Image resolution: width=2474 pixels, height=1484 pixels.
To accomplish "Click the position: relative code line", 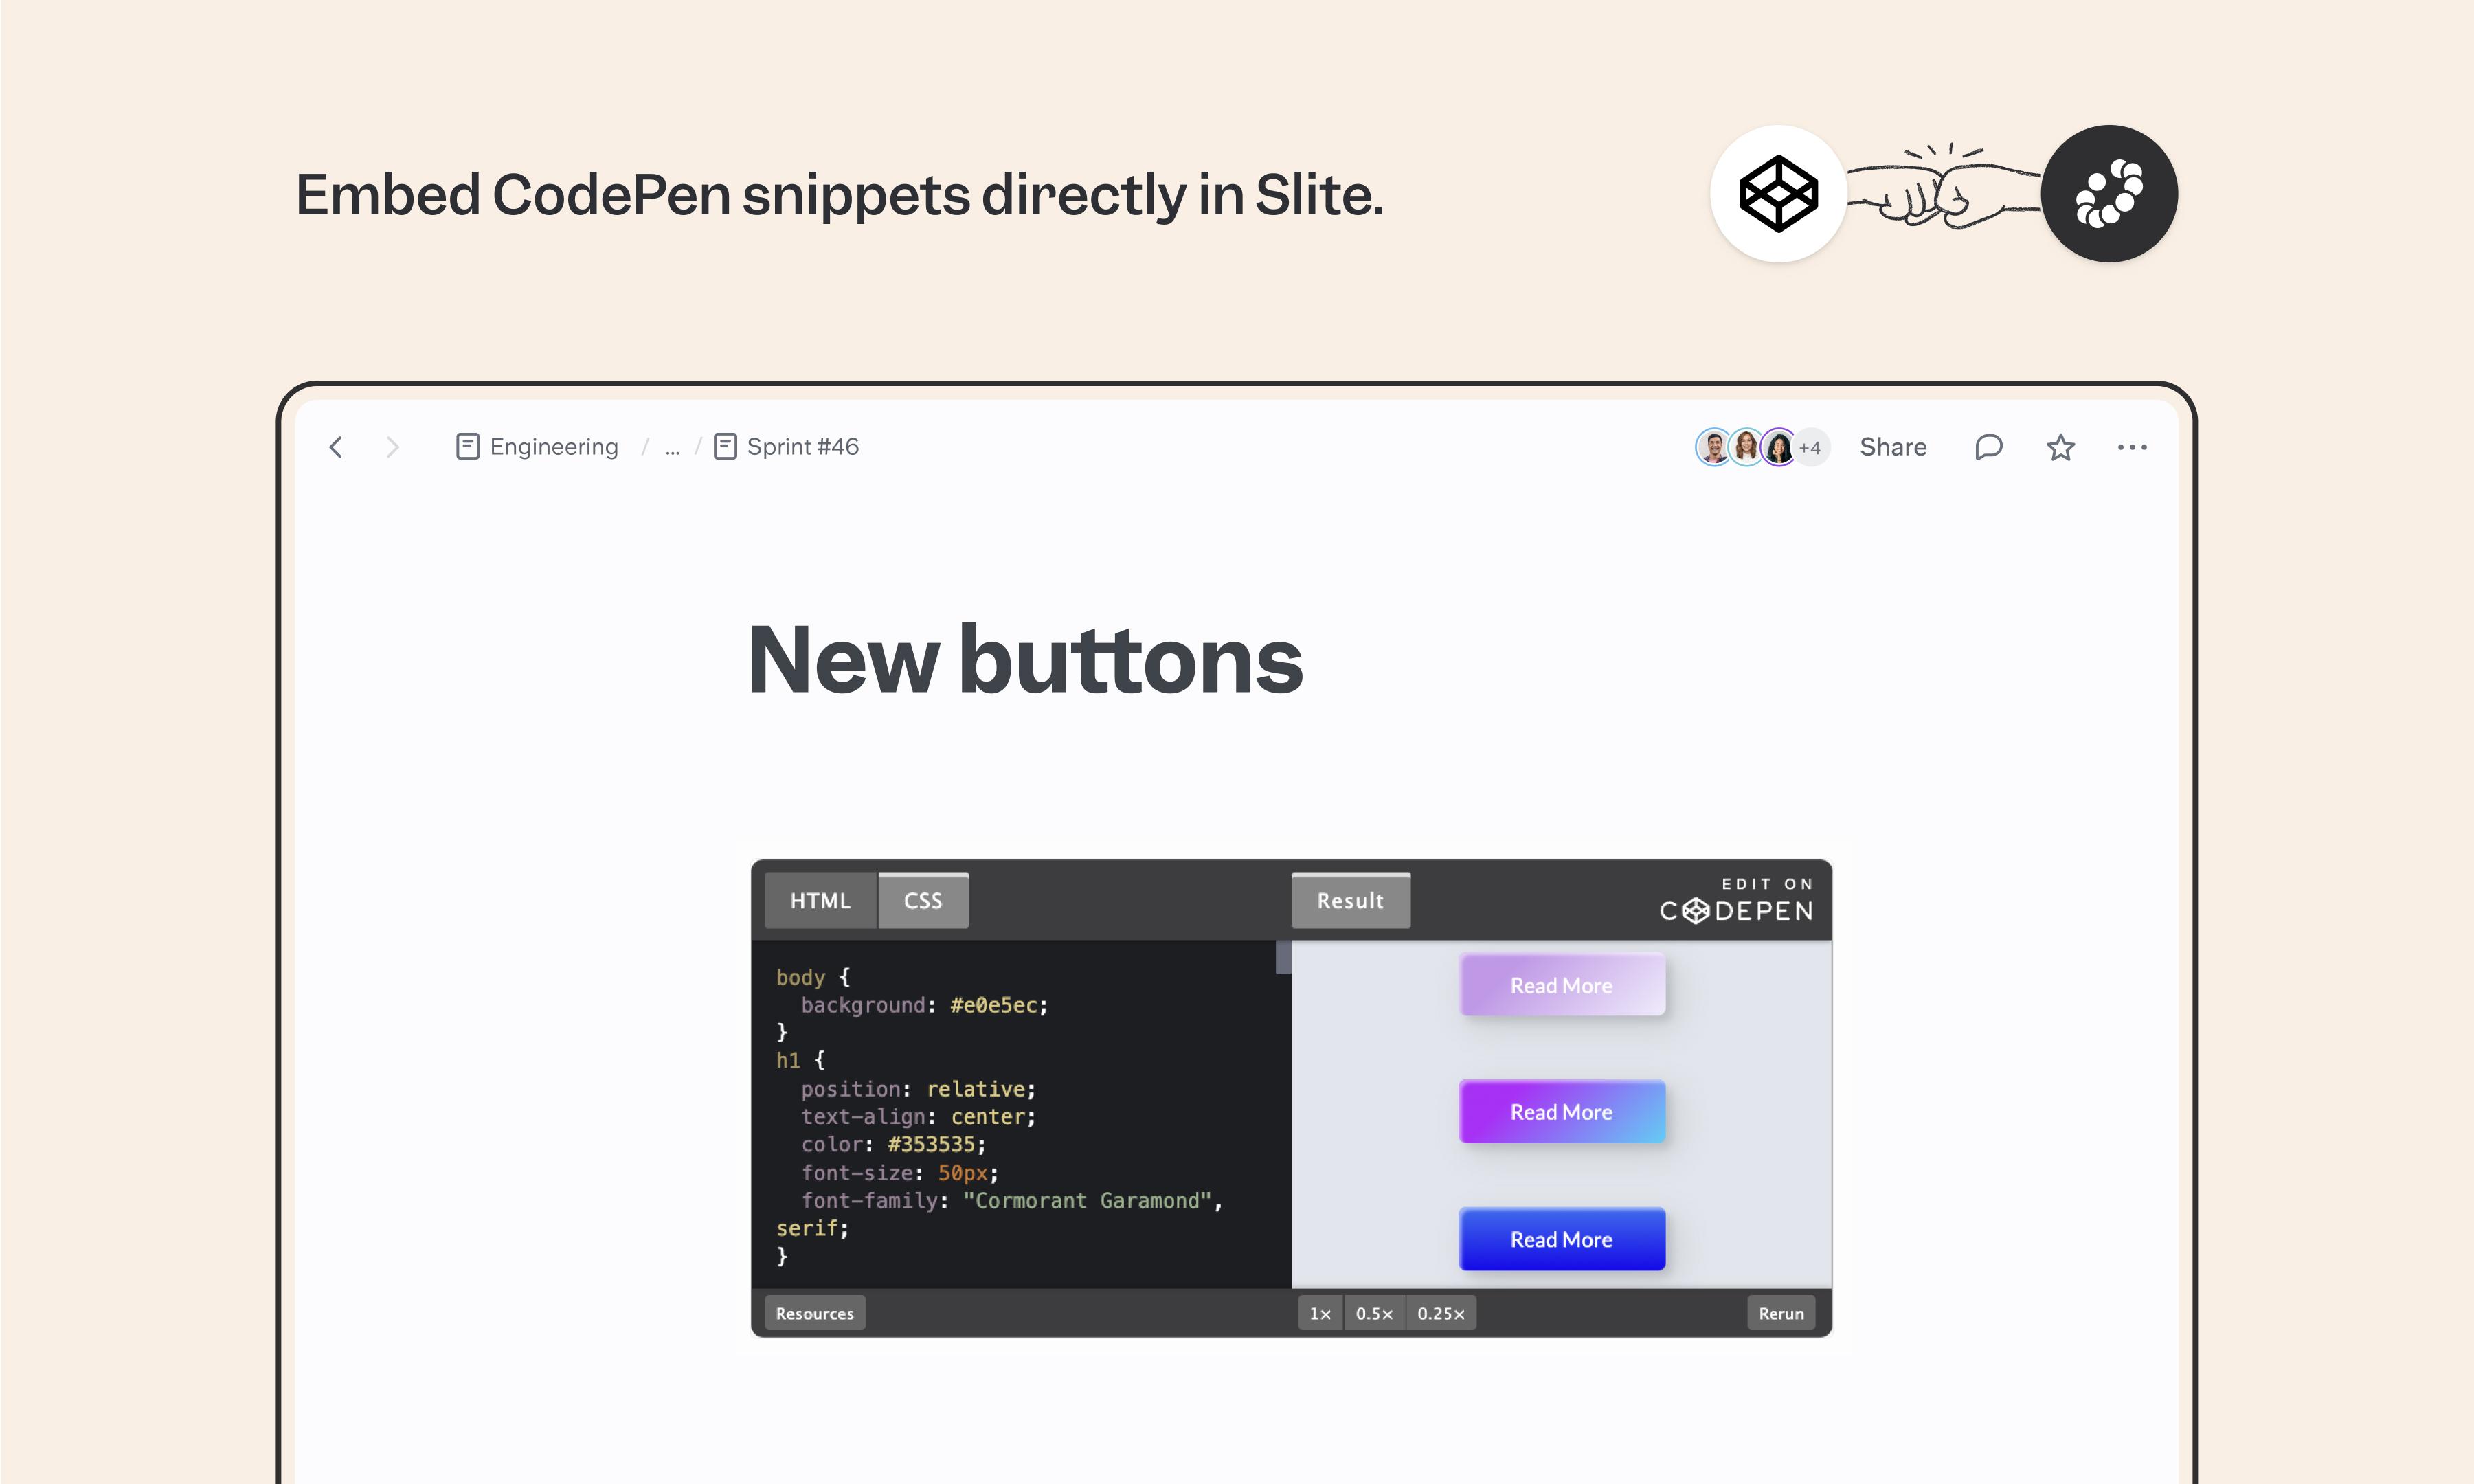I will (918, 1089).
